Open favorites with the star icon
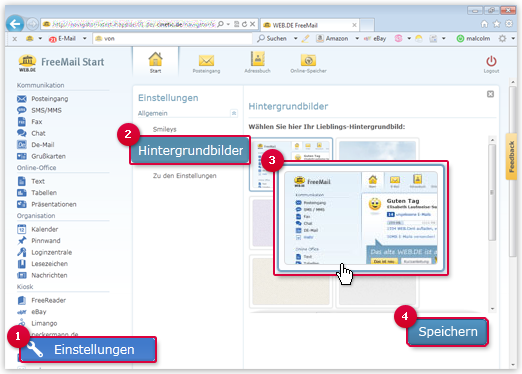This screenshot has width=522, height=374. (496, 24)
